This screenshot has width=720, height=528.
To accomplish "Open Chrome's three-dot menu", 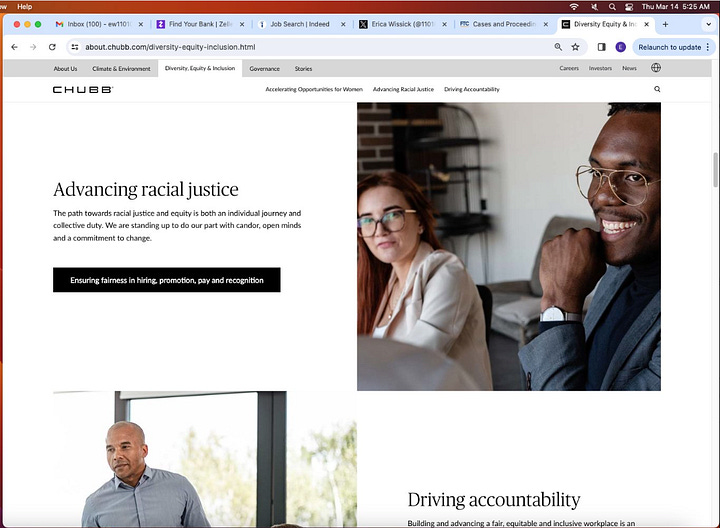I will (x=708, y=47).
